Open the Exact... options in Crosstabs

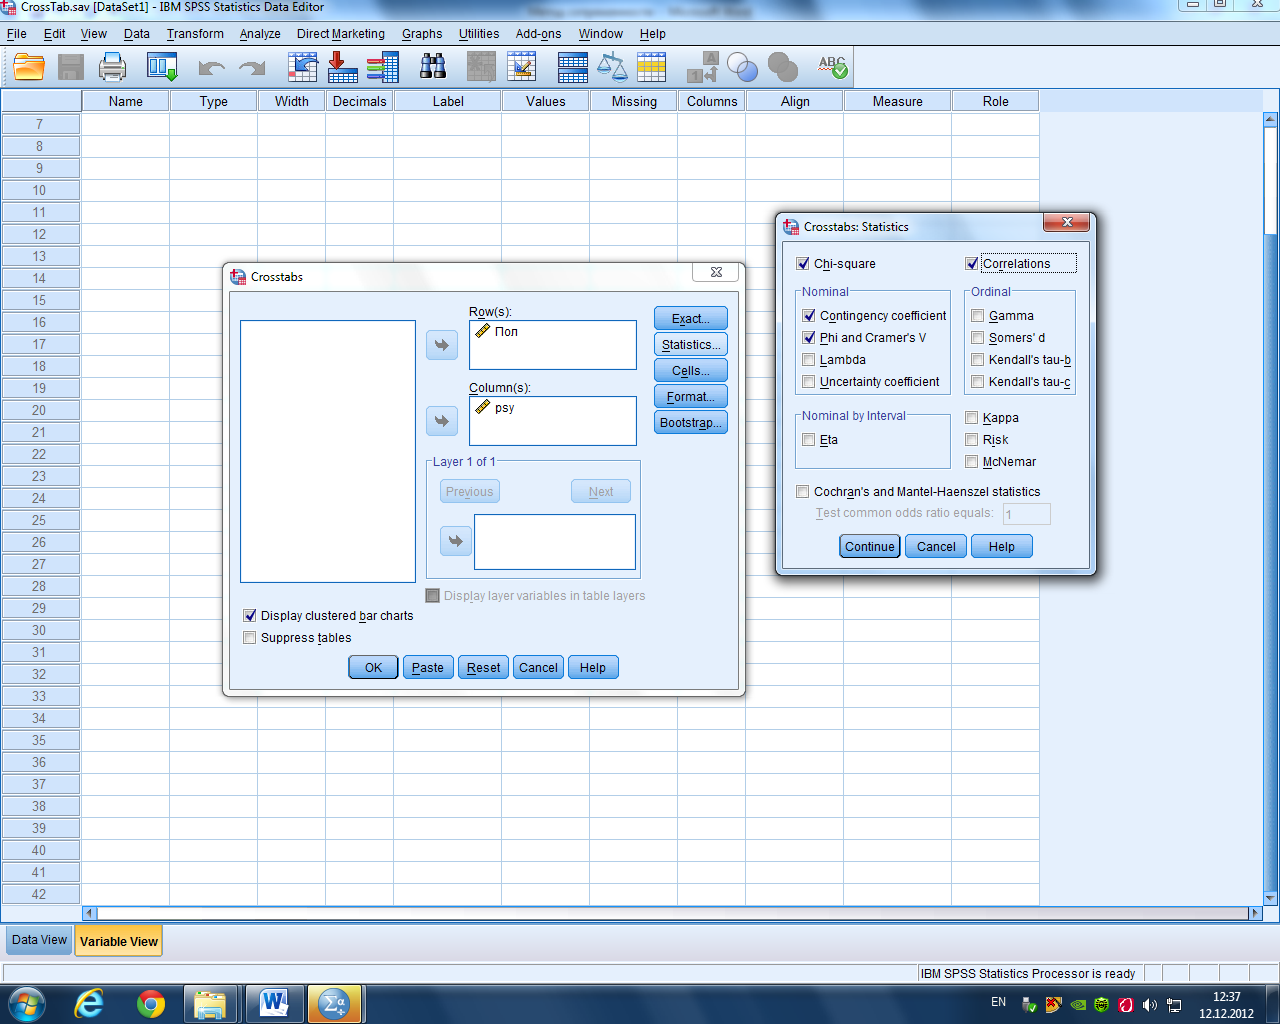(x=691, y=319)
